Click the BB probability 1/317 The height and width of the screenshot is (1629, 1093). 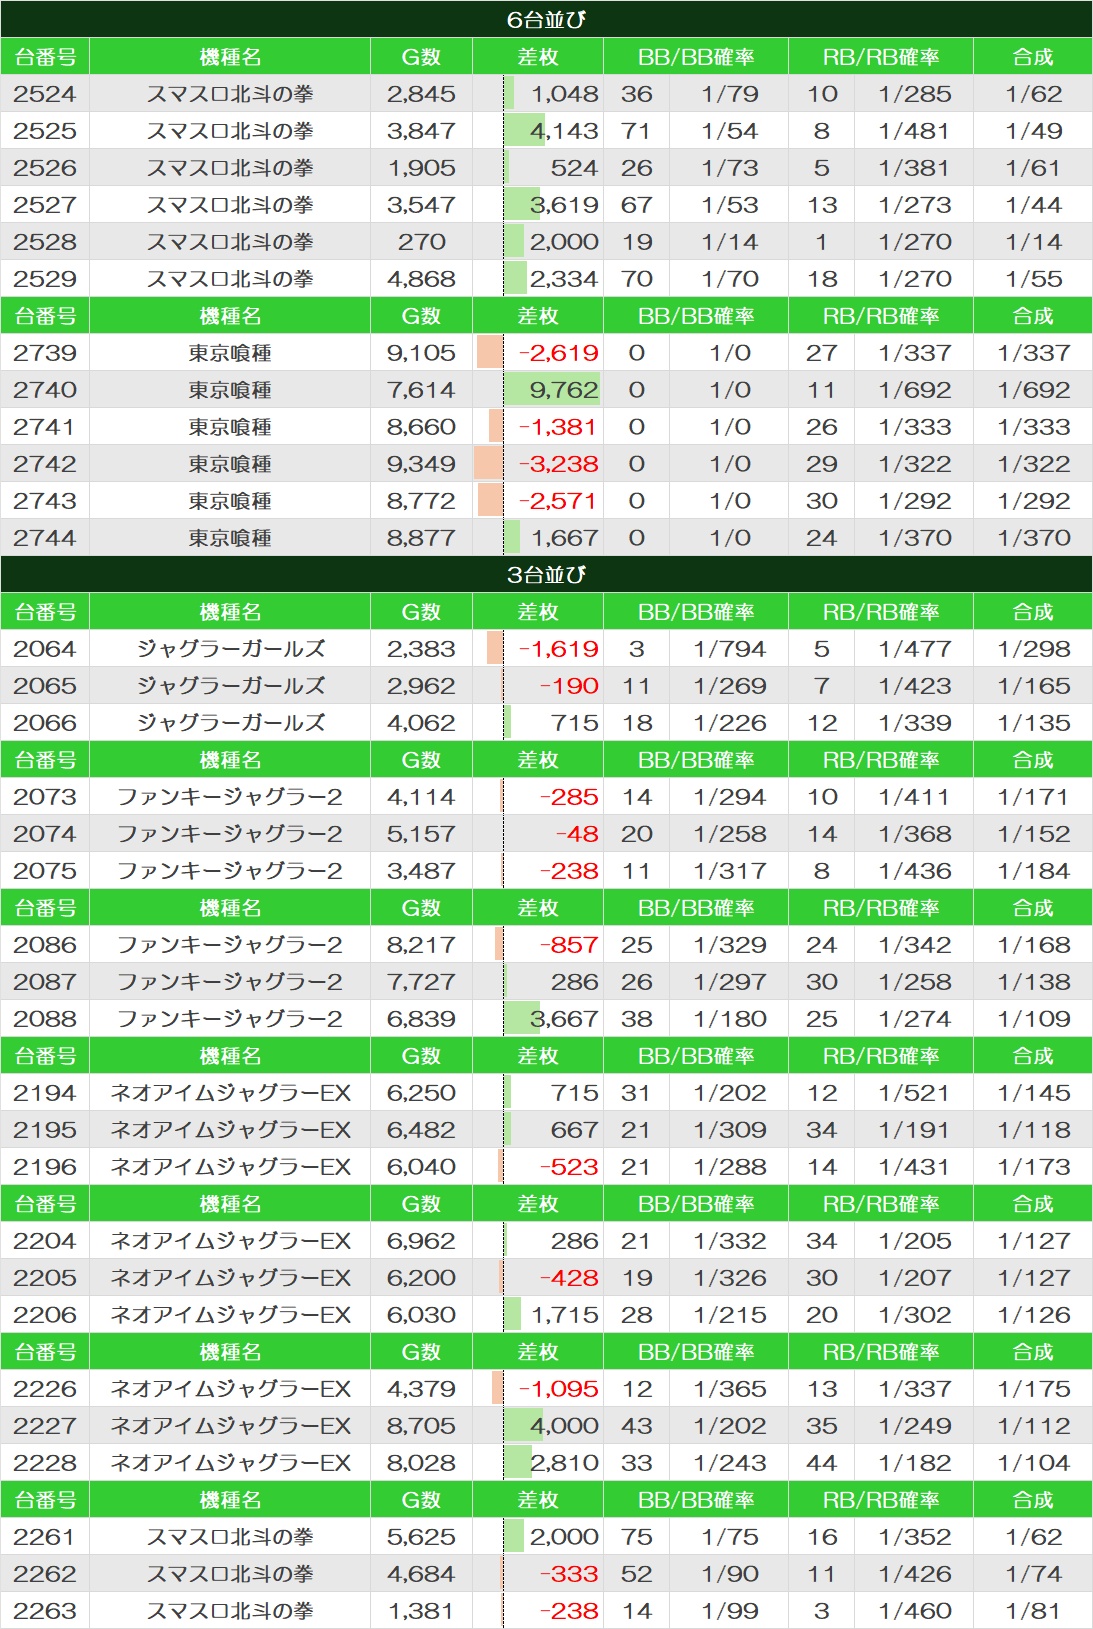tap(730, 871)
